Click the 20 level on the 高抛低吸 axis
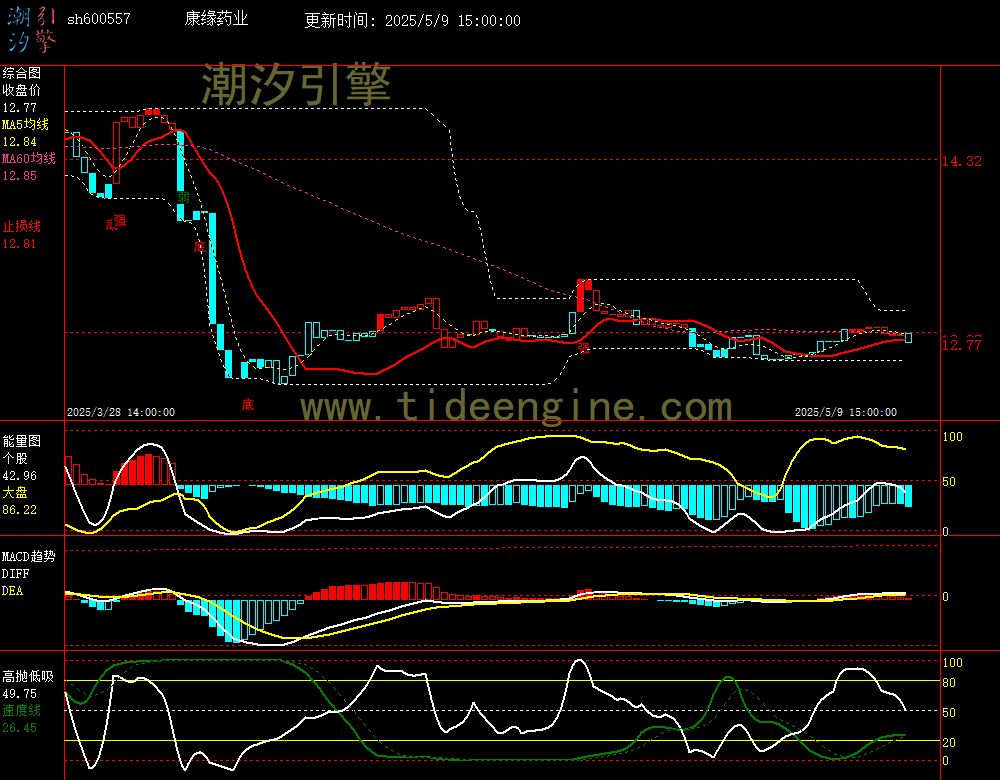The width and height of the screenshot is (1000, 780). 949,742
